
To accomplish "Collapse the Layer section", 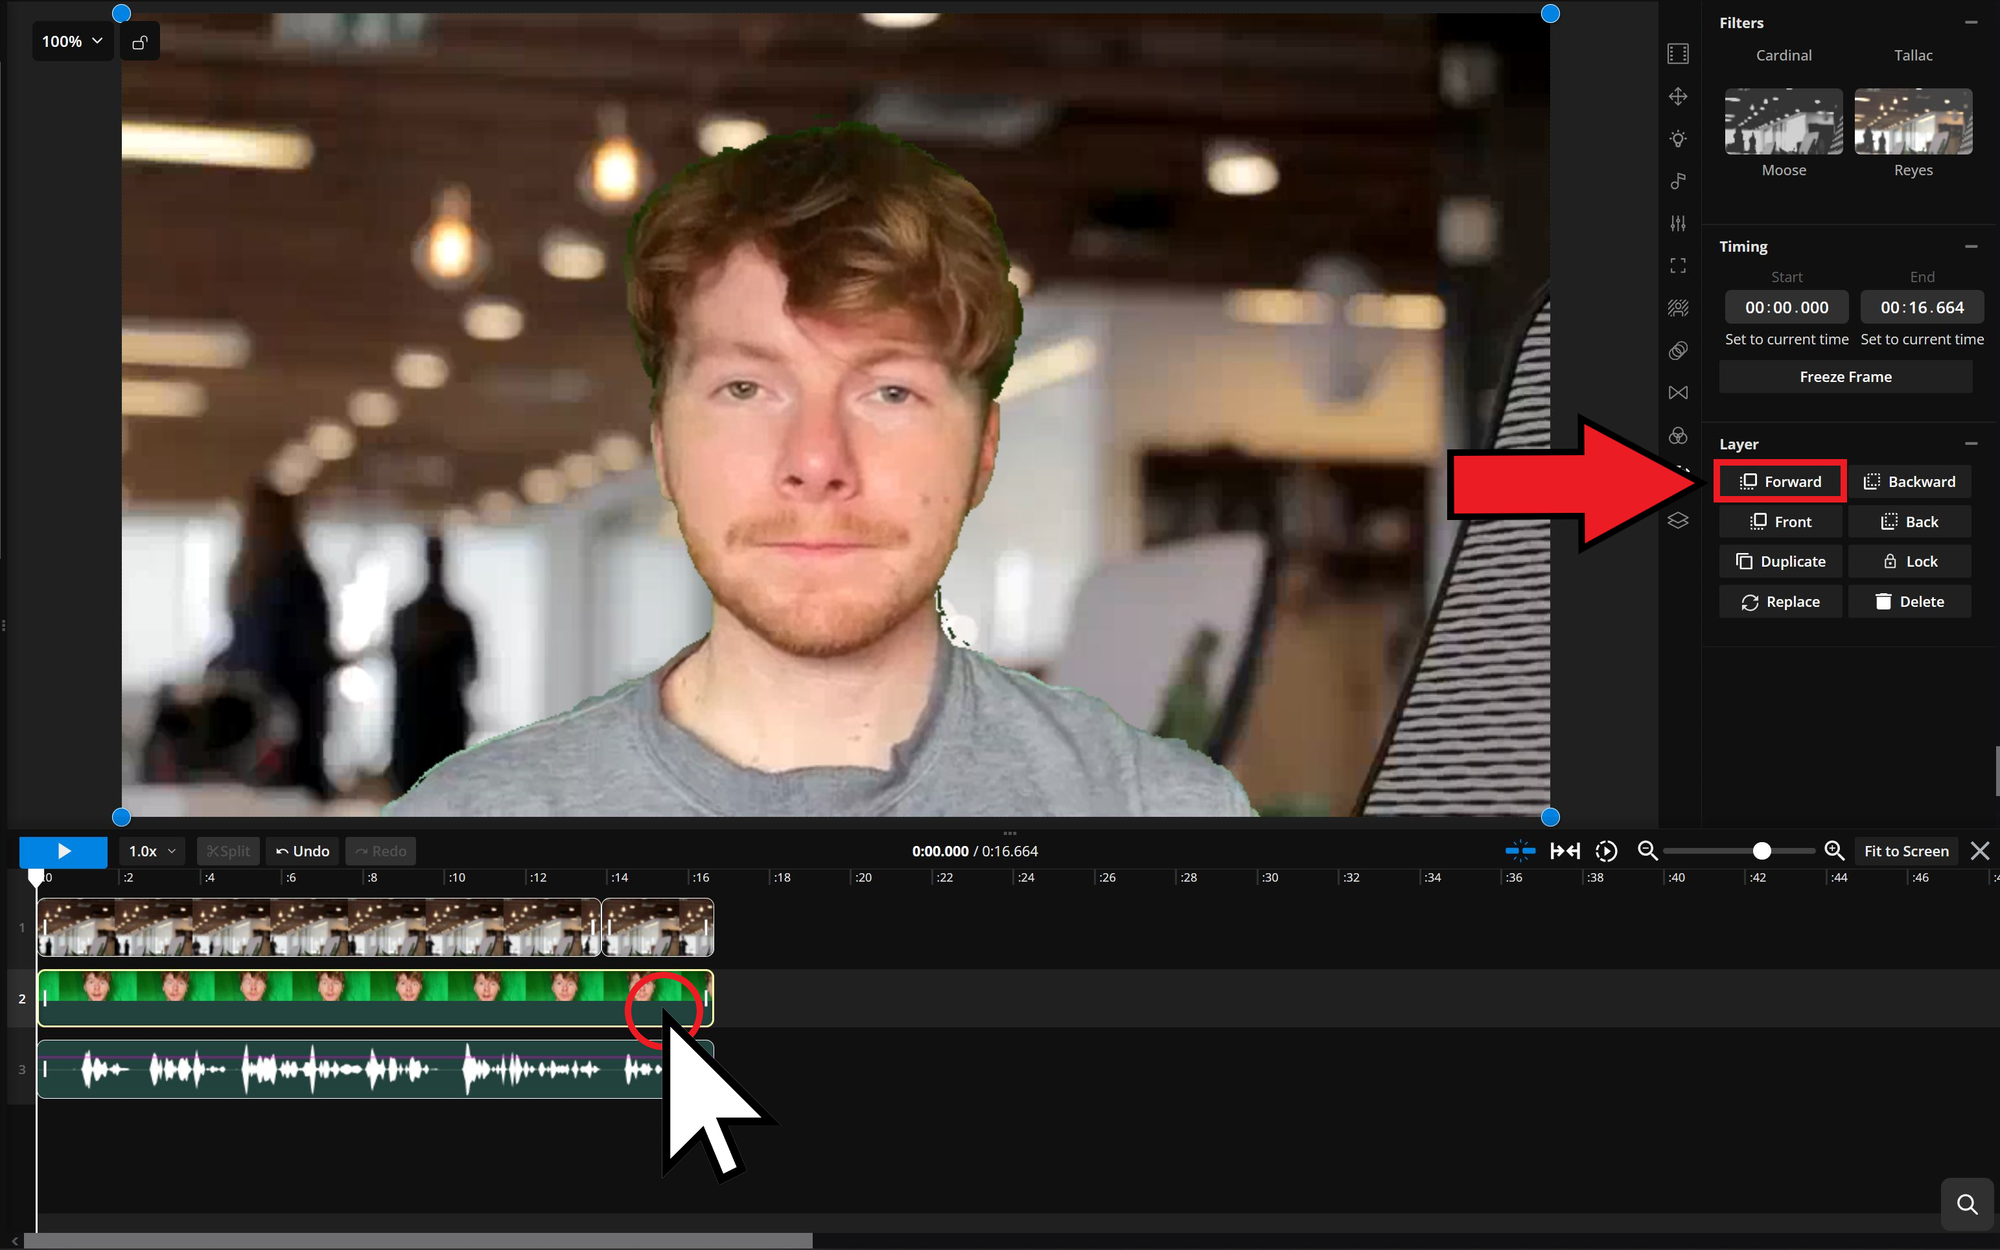I will (1972, 443).
